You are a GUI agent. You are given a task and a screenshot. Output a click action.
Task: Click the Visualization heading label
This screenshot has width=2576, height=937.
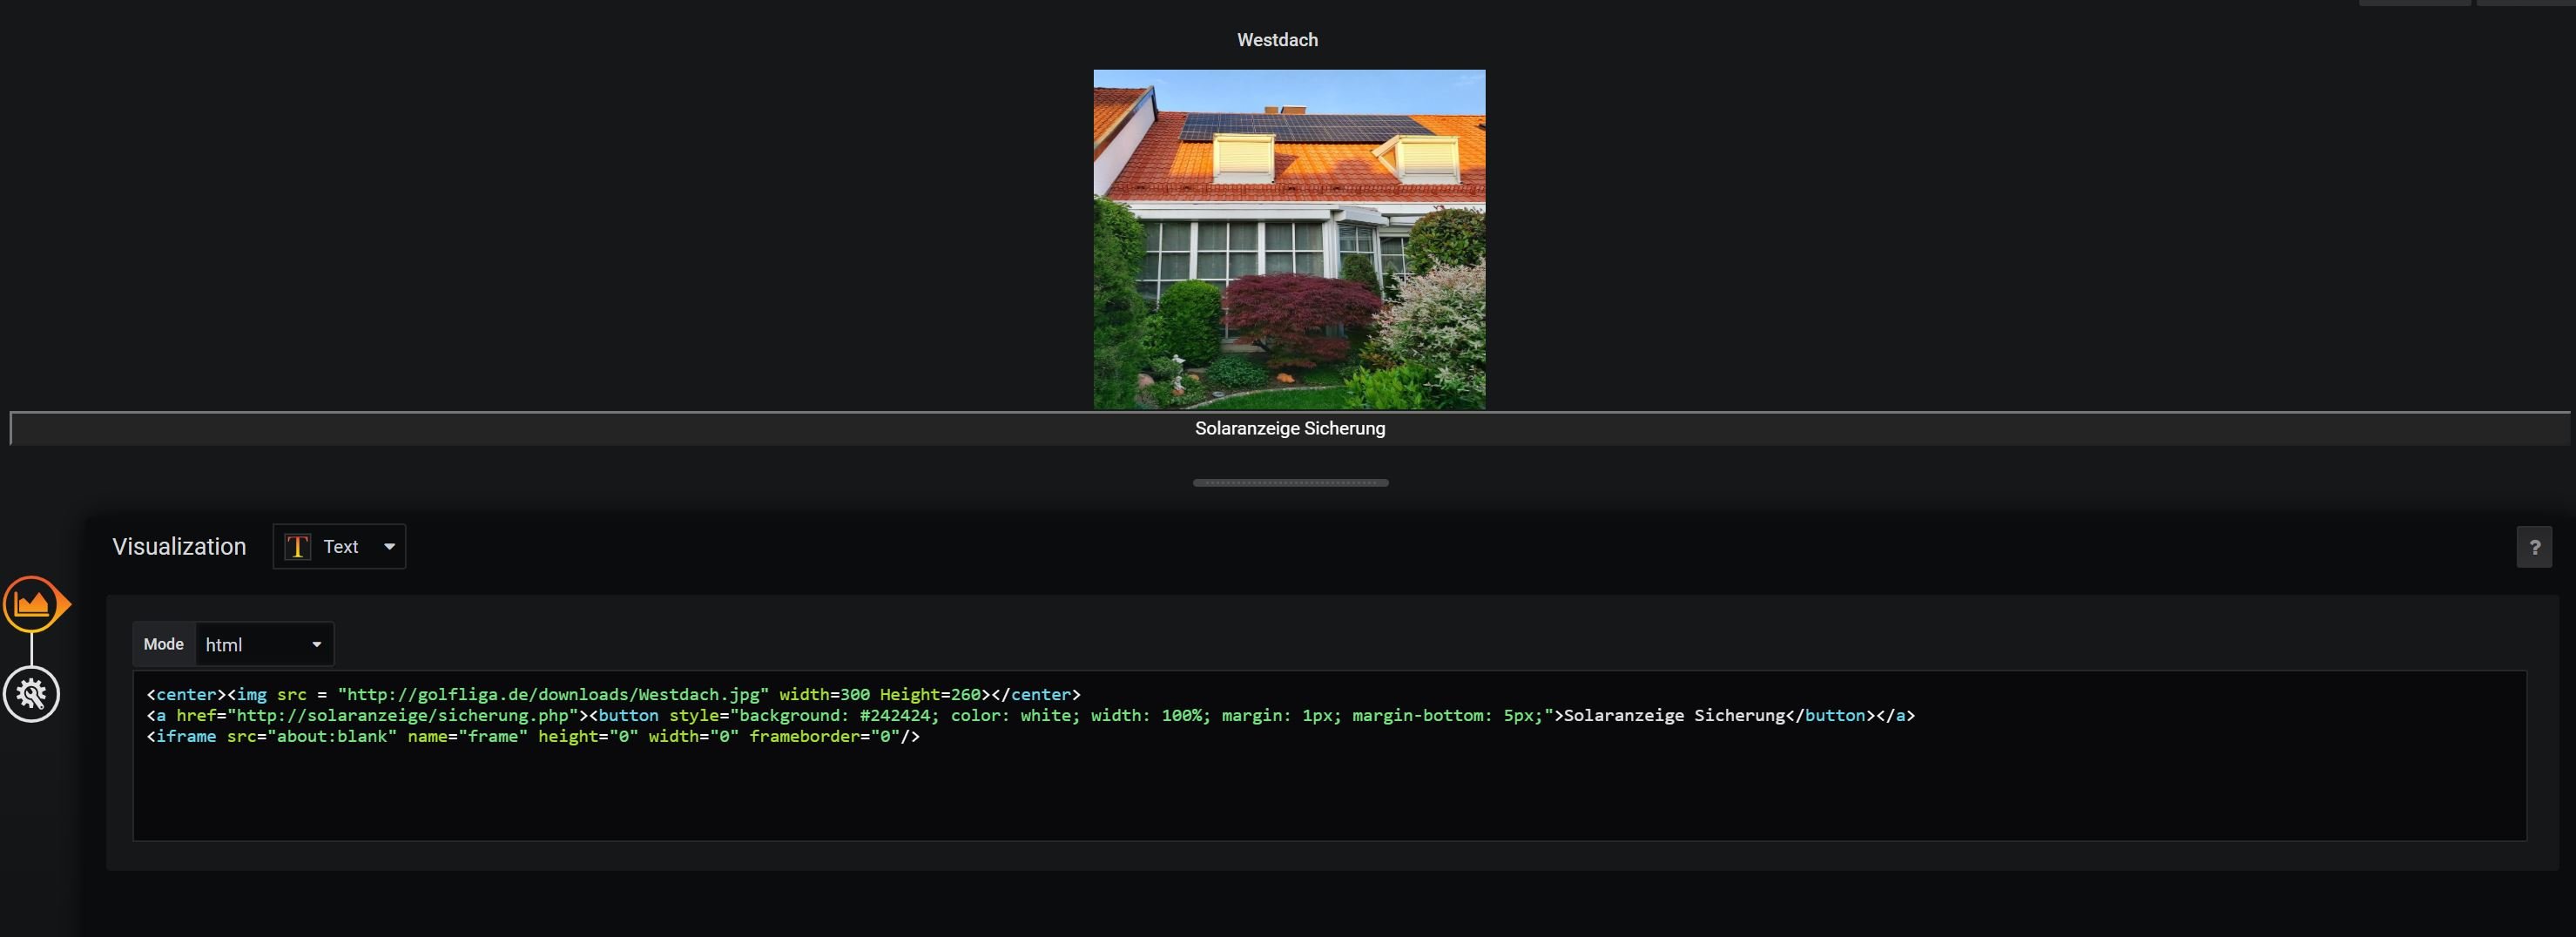point(179,547)
